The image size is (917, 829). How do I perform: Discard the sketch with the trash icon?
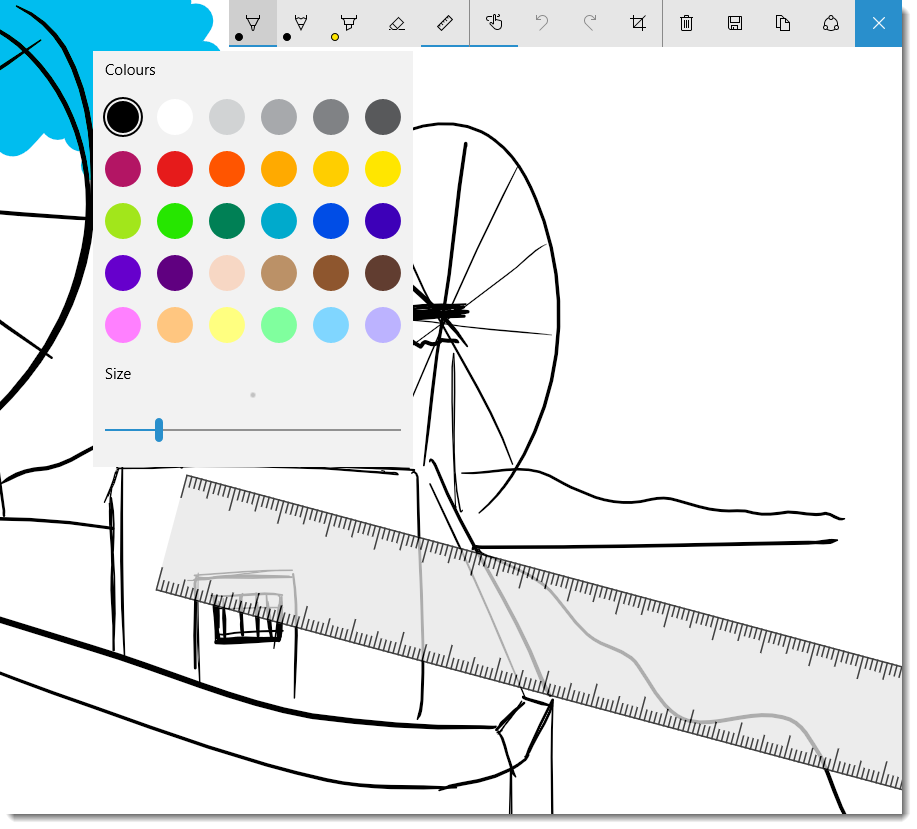click(x=686, y=24)
